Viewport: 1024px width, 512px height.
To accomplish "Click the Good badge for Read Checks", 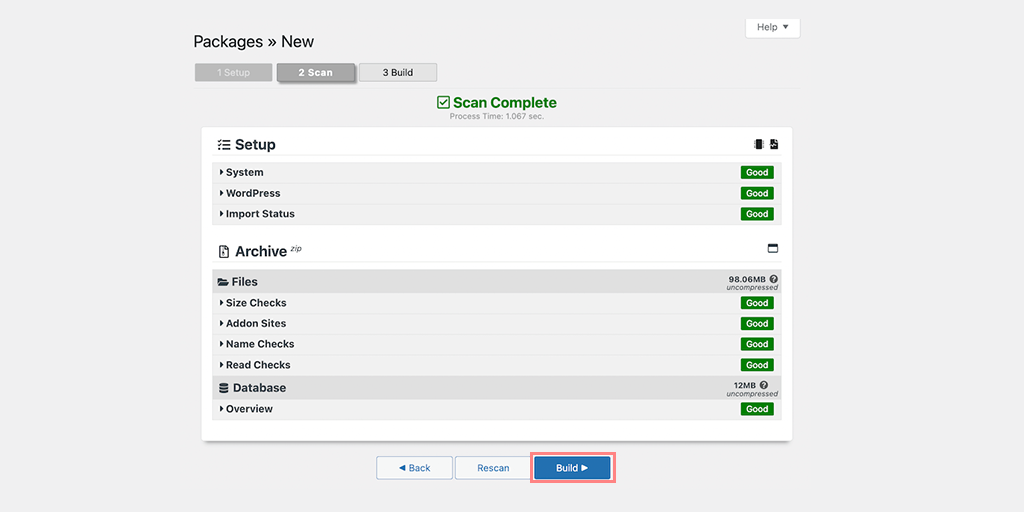I will 757,365.
